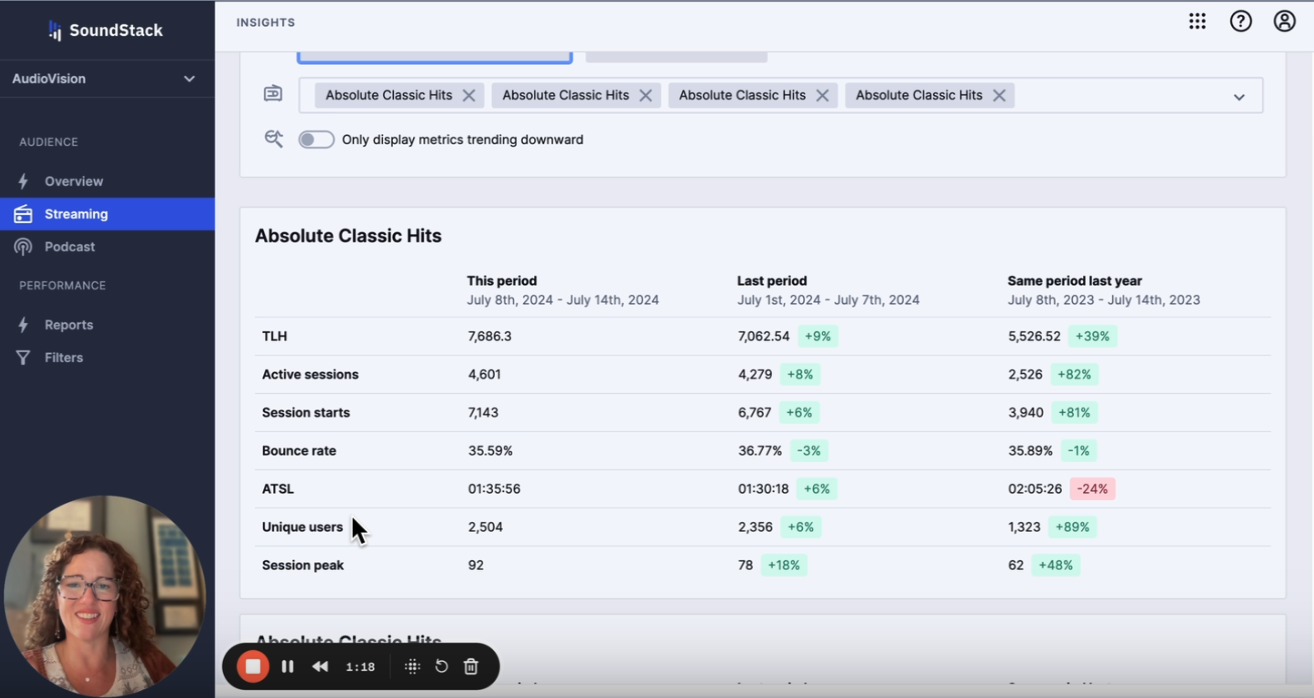Remove the first Absolute Classic Hits tag

(469, 96)
